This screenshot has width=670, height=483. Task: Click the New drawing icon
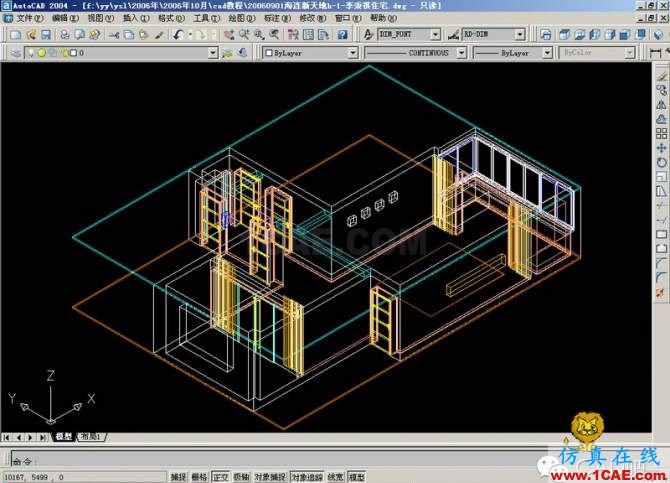[x=15, y=35]
